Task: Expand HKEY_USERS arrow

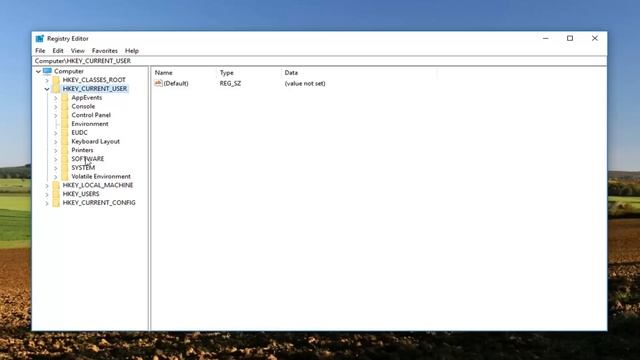Action: tap(47, 194)
